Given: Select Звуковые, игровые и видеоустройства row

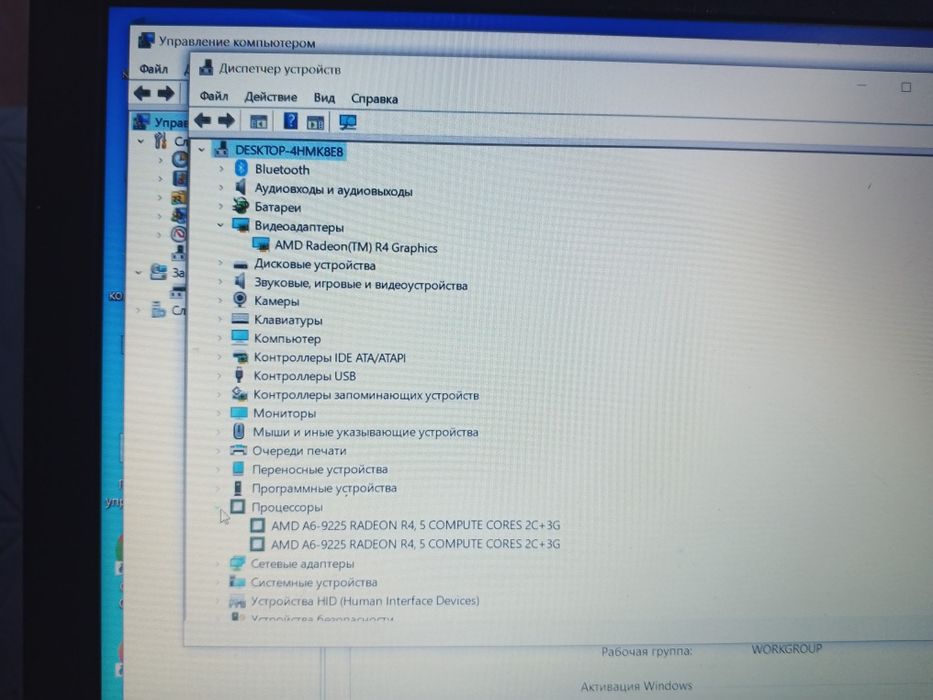Looking at the screenshot, I should pyautogui.click(x=361, y=284).
